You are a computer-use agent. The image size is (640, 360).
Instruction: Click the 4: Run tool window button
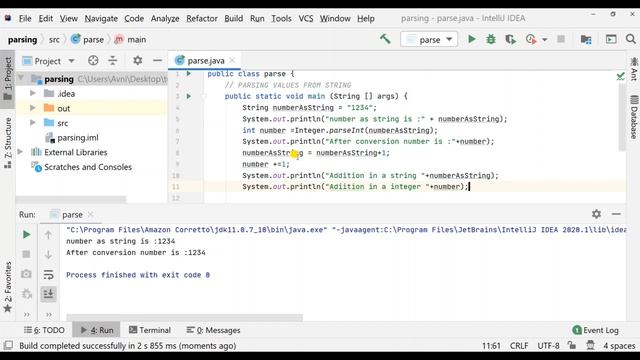coord(97,330)
